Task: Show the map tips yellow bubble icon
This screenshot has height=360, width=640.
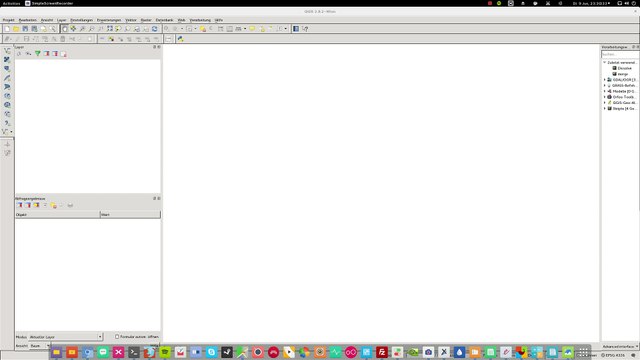Action: [x=252, y=29]
